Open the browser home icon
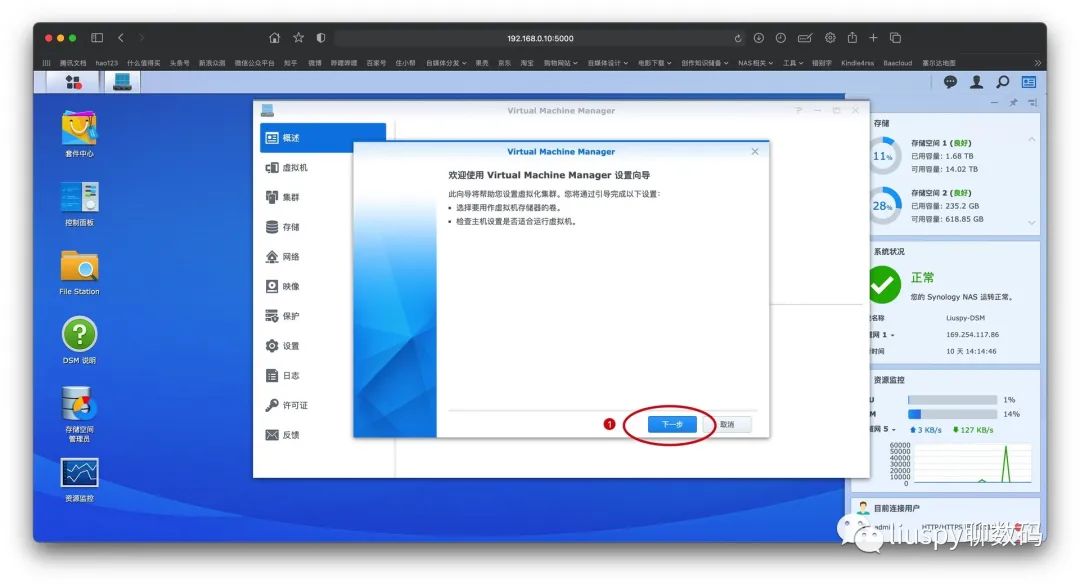This screenshot has height=586, width=1080. [x=275, y=38]
